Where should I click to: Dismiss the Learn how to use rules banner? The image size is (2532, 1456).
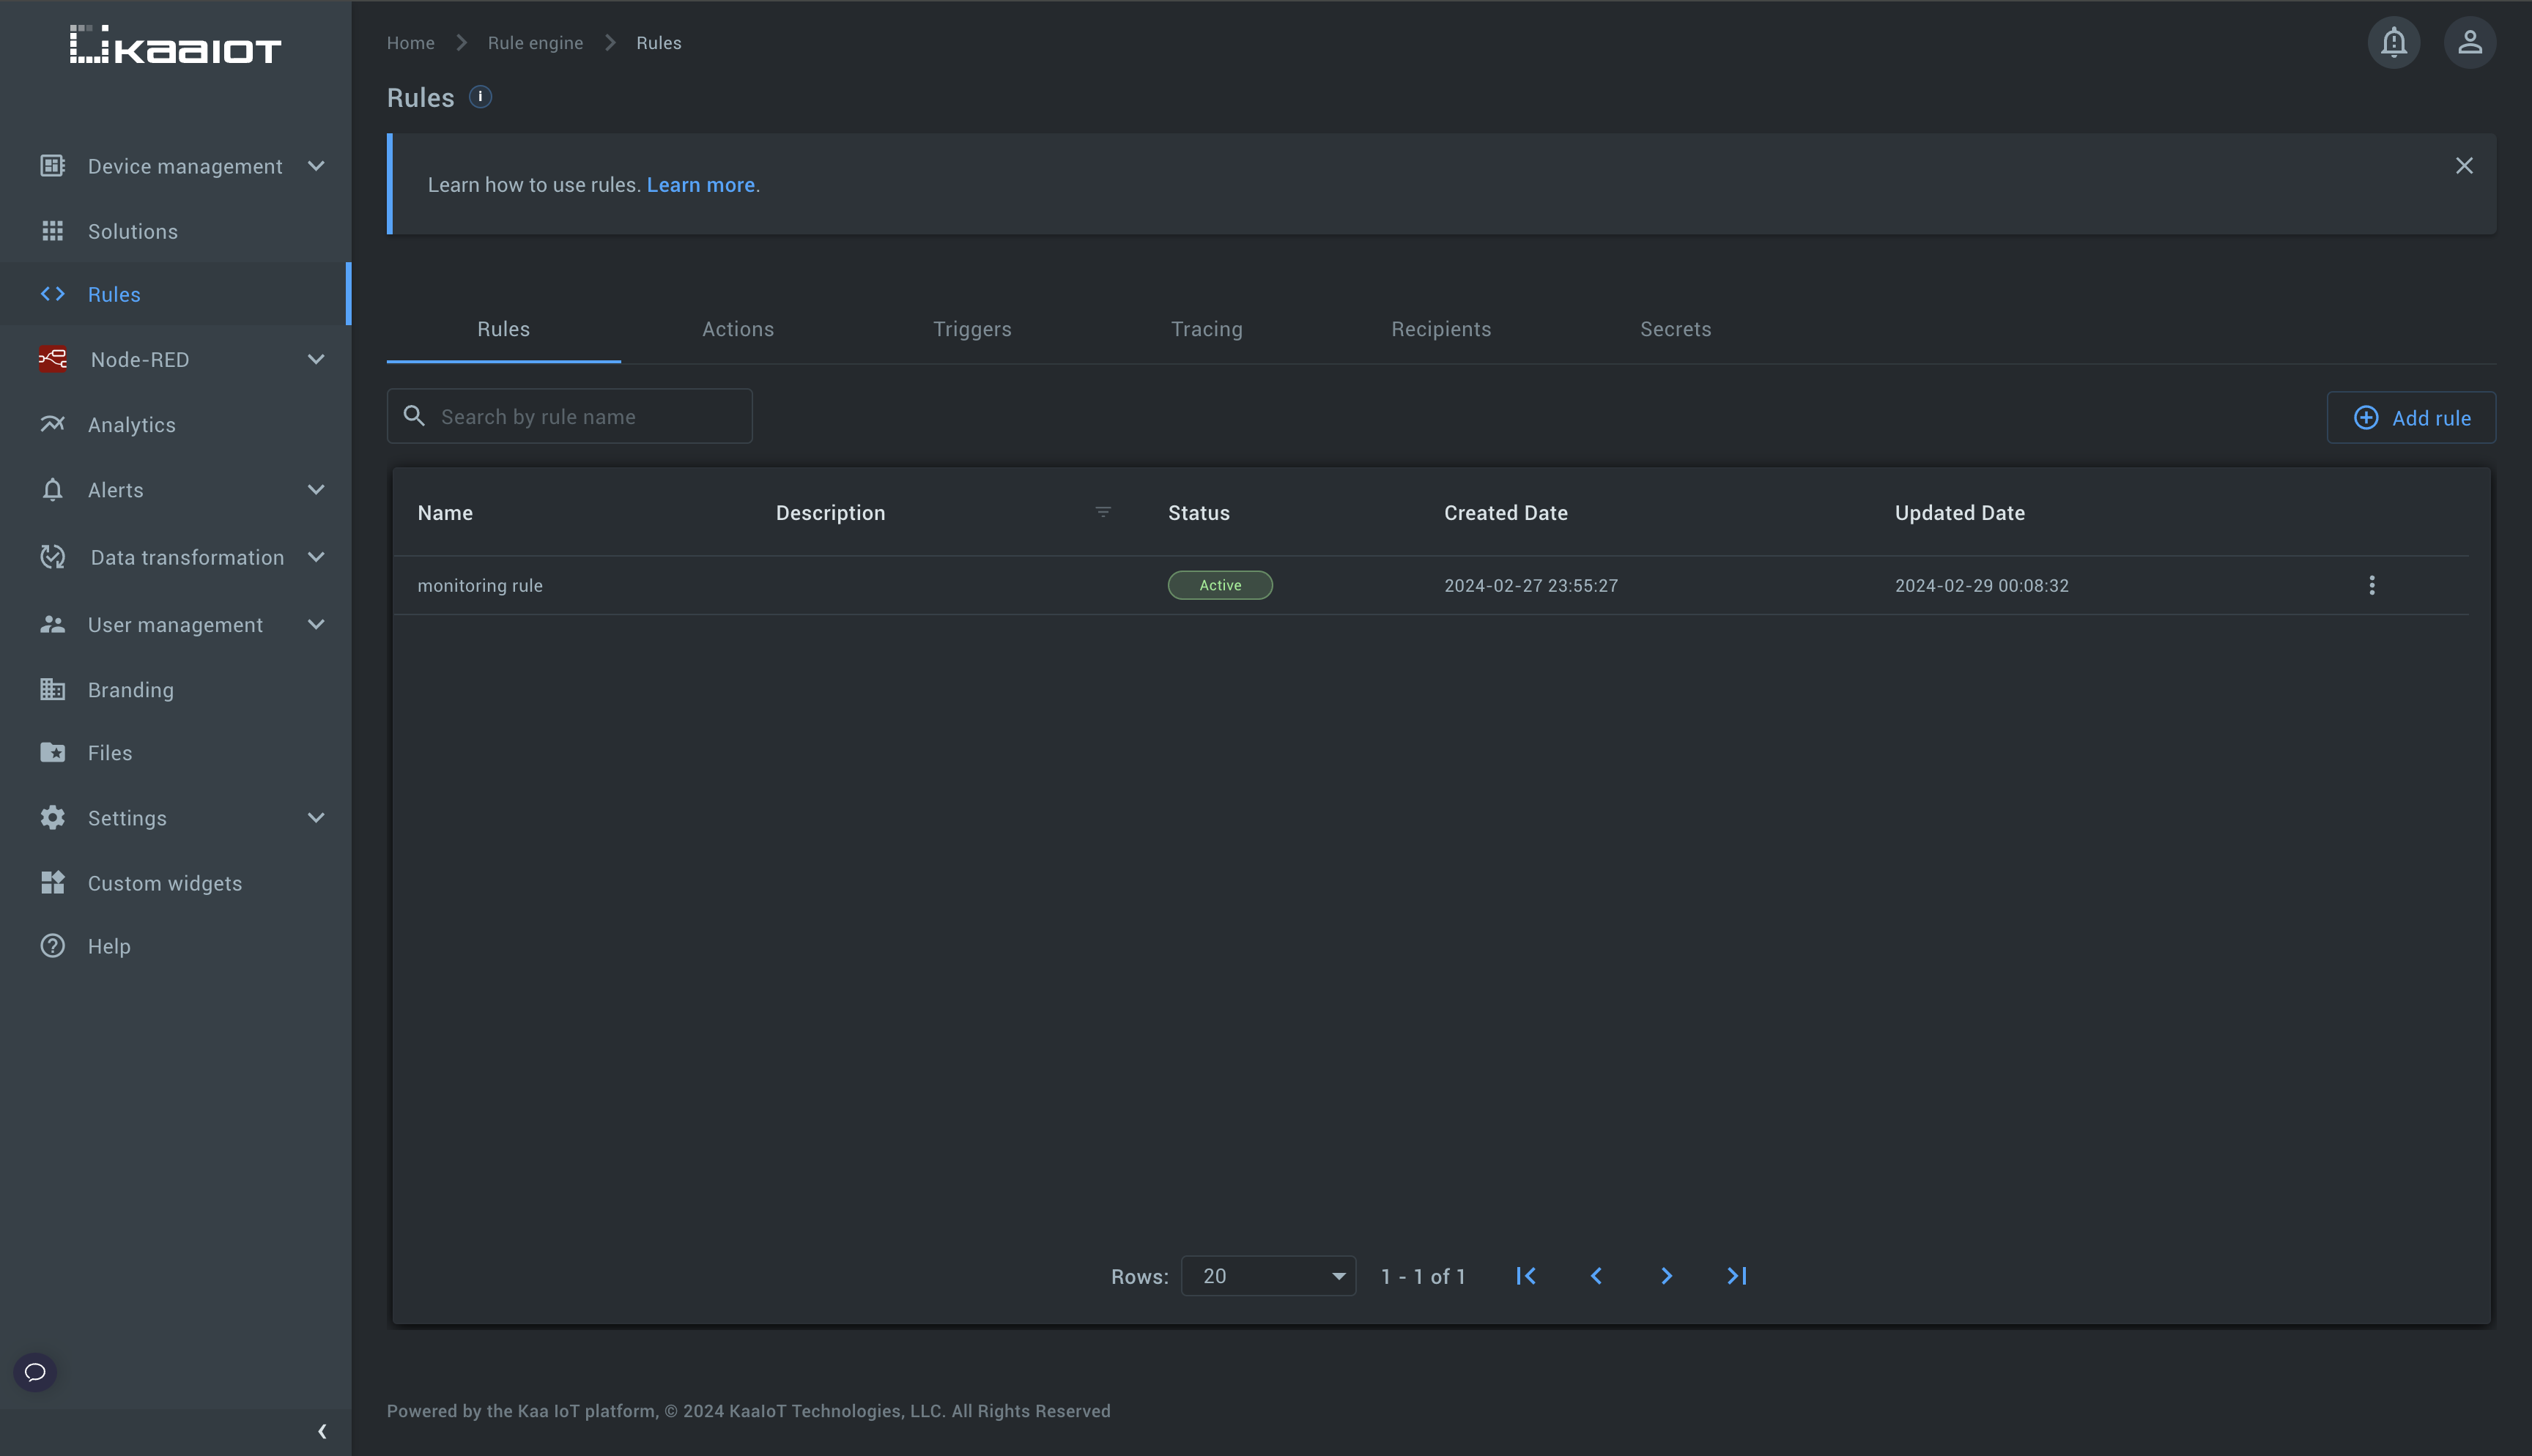[x=2464, y=166]
